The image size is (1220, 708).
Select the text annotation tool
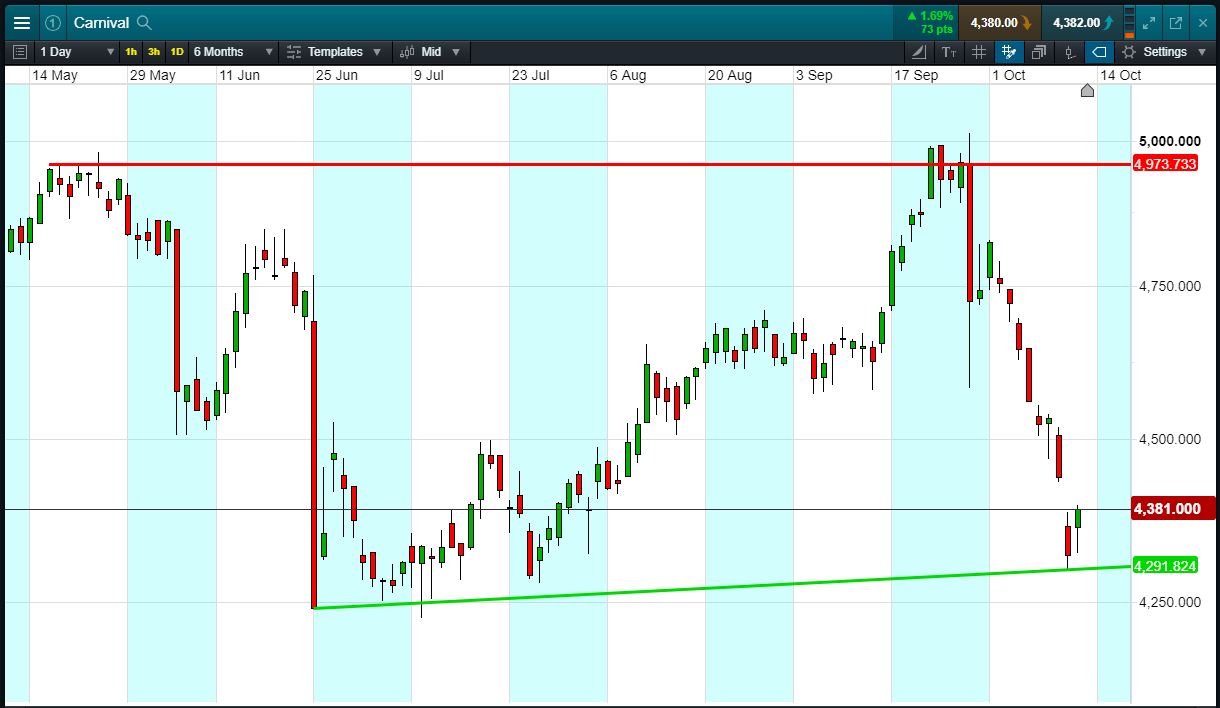point(949,52)
